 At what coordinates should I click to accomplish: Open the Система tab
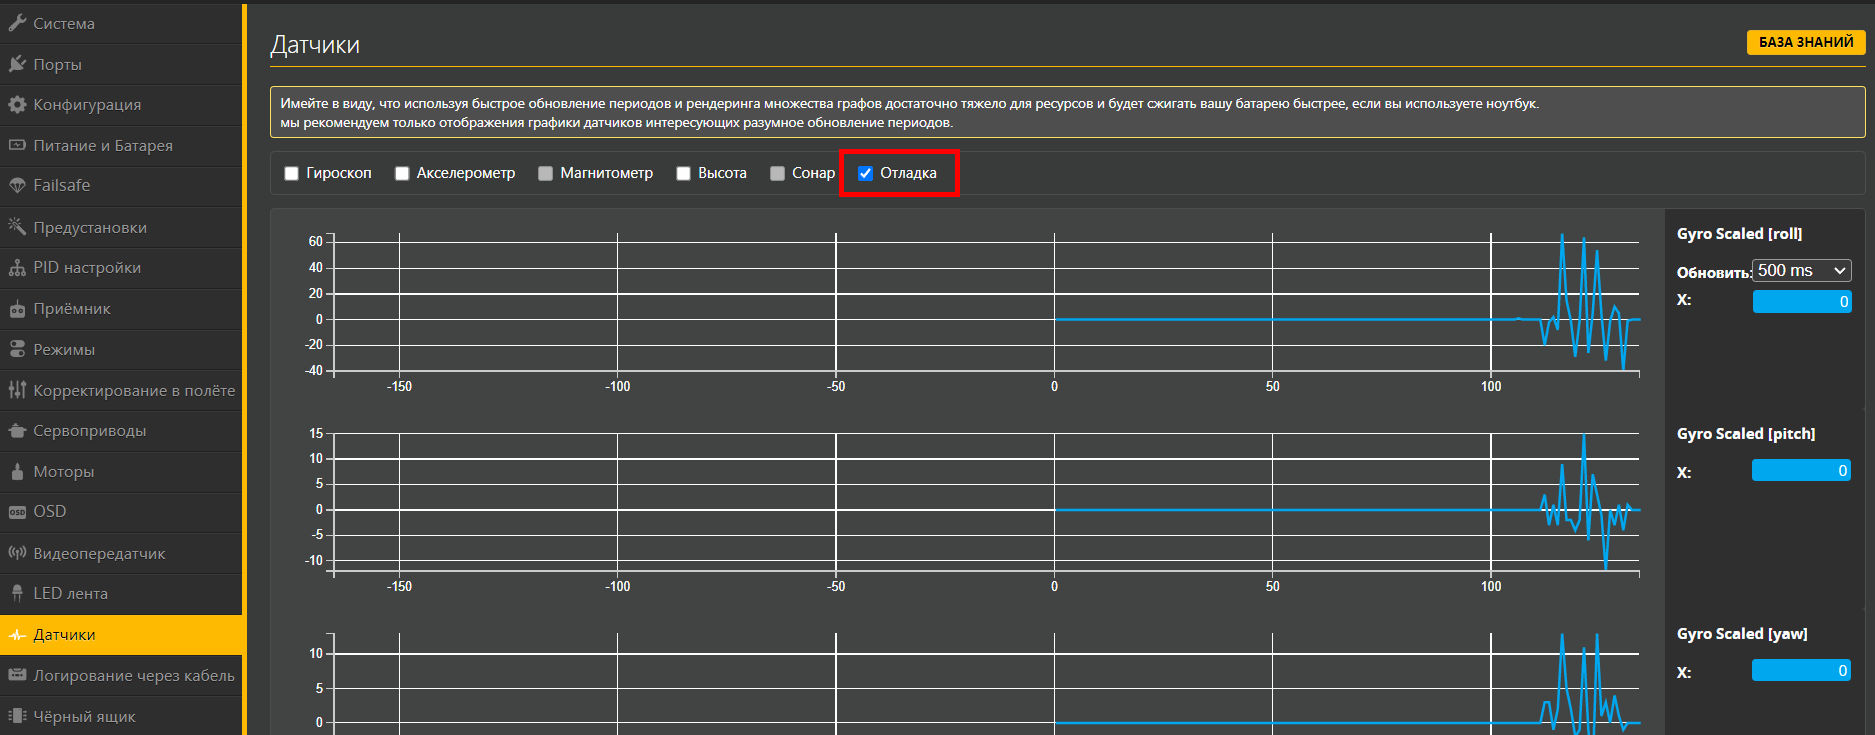pyautogui.click(x=121, y=23)
